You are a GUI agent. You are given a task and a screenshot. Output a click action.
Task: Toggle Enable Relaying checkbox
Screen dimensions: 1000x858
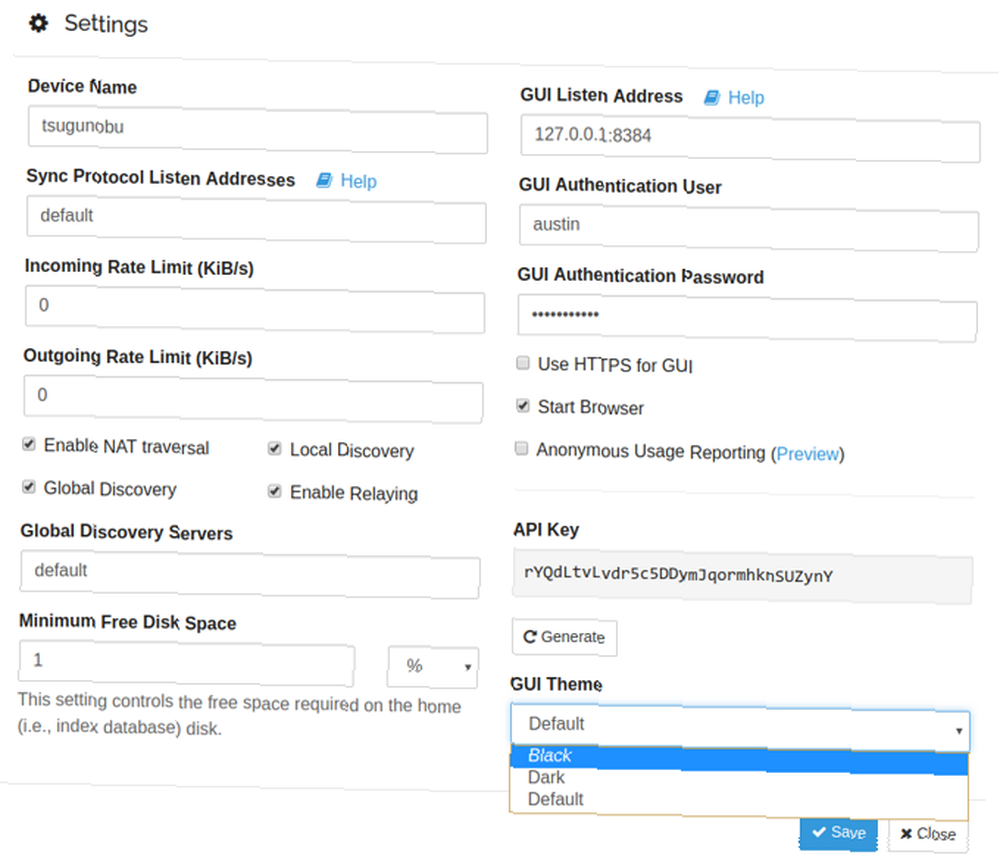pos(275,491)
